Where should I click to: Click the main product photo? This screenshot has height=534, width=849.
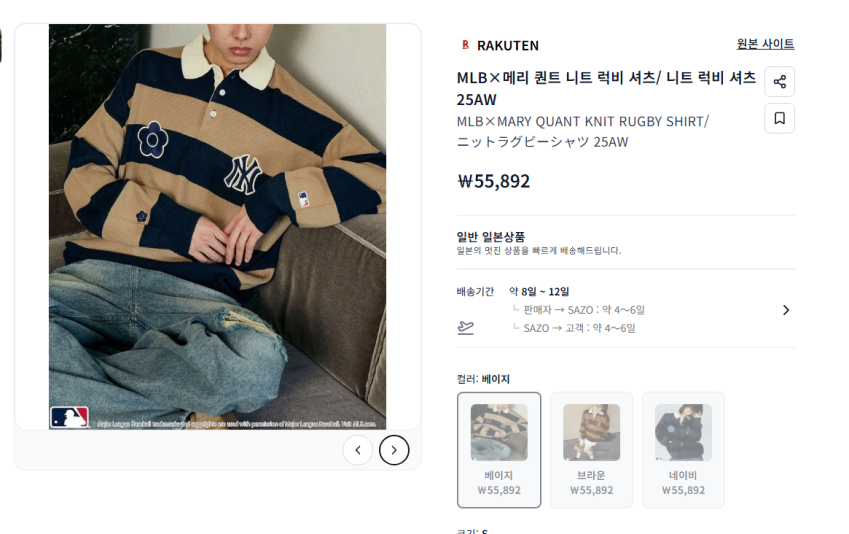217,226
